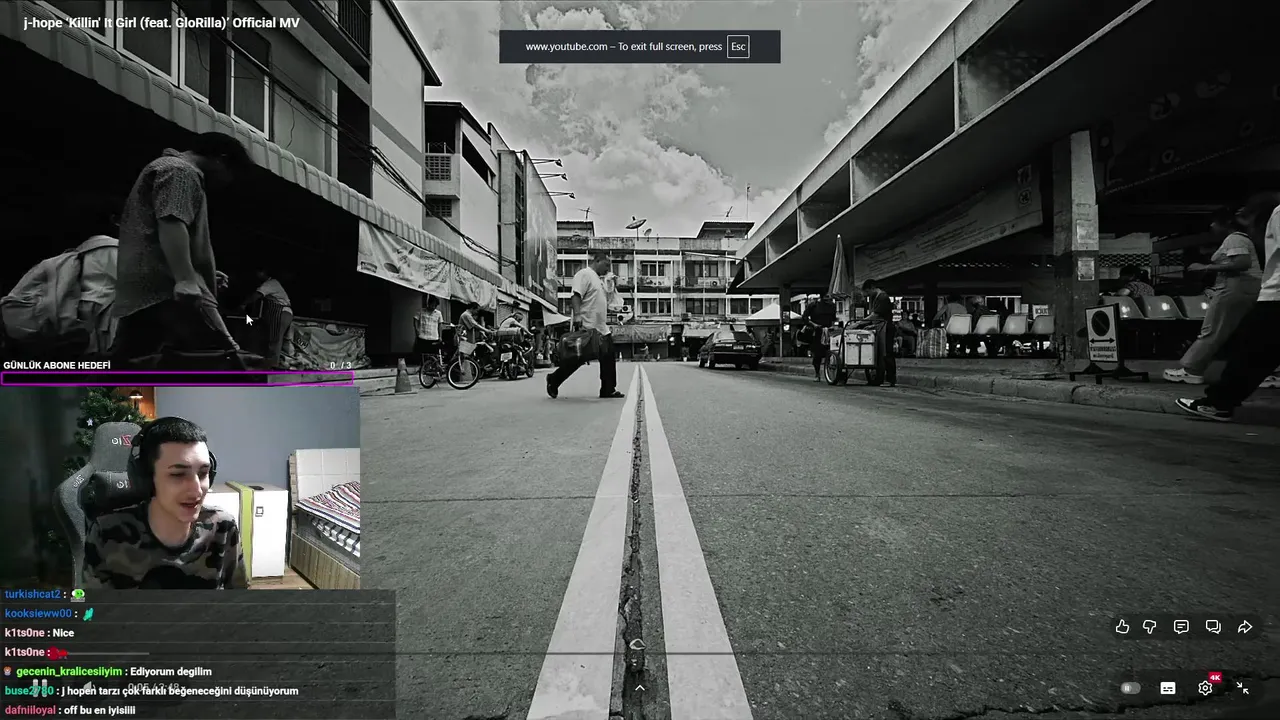The height and width of the screenshot is (720, 1280).
Task: Click the 'Esc' key label in fullscreen notice
Action: coord(738,46)
